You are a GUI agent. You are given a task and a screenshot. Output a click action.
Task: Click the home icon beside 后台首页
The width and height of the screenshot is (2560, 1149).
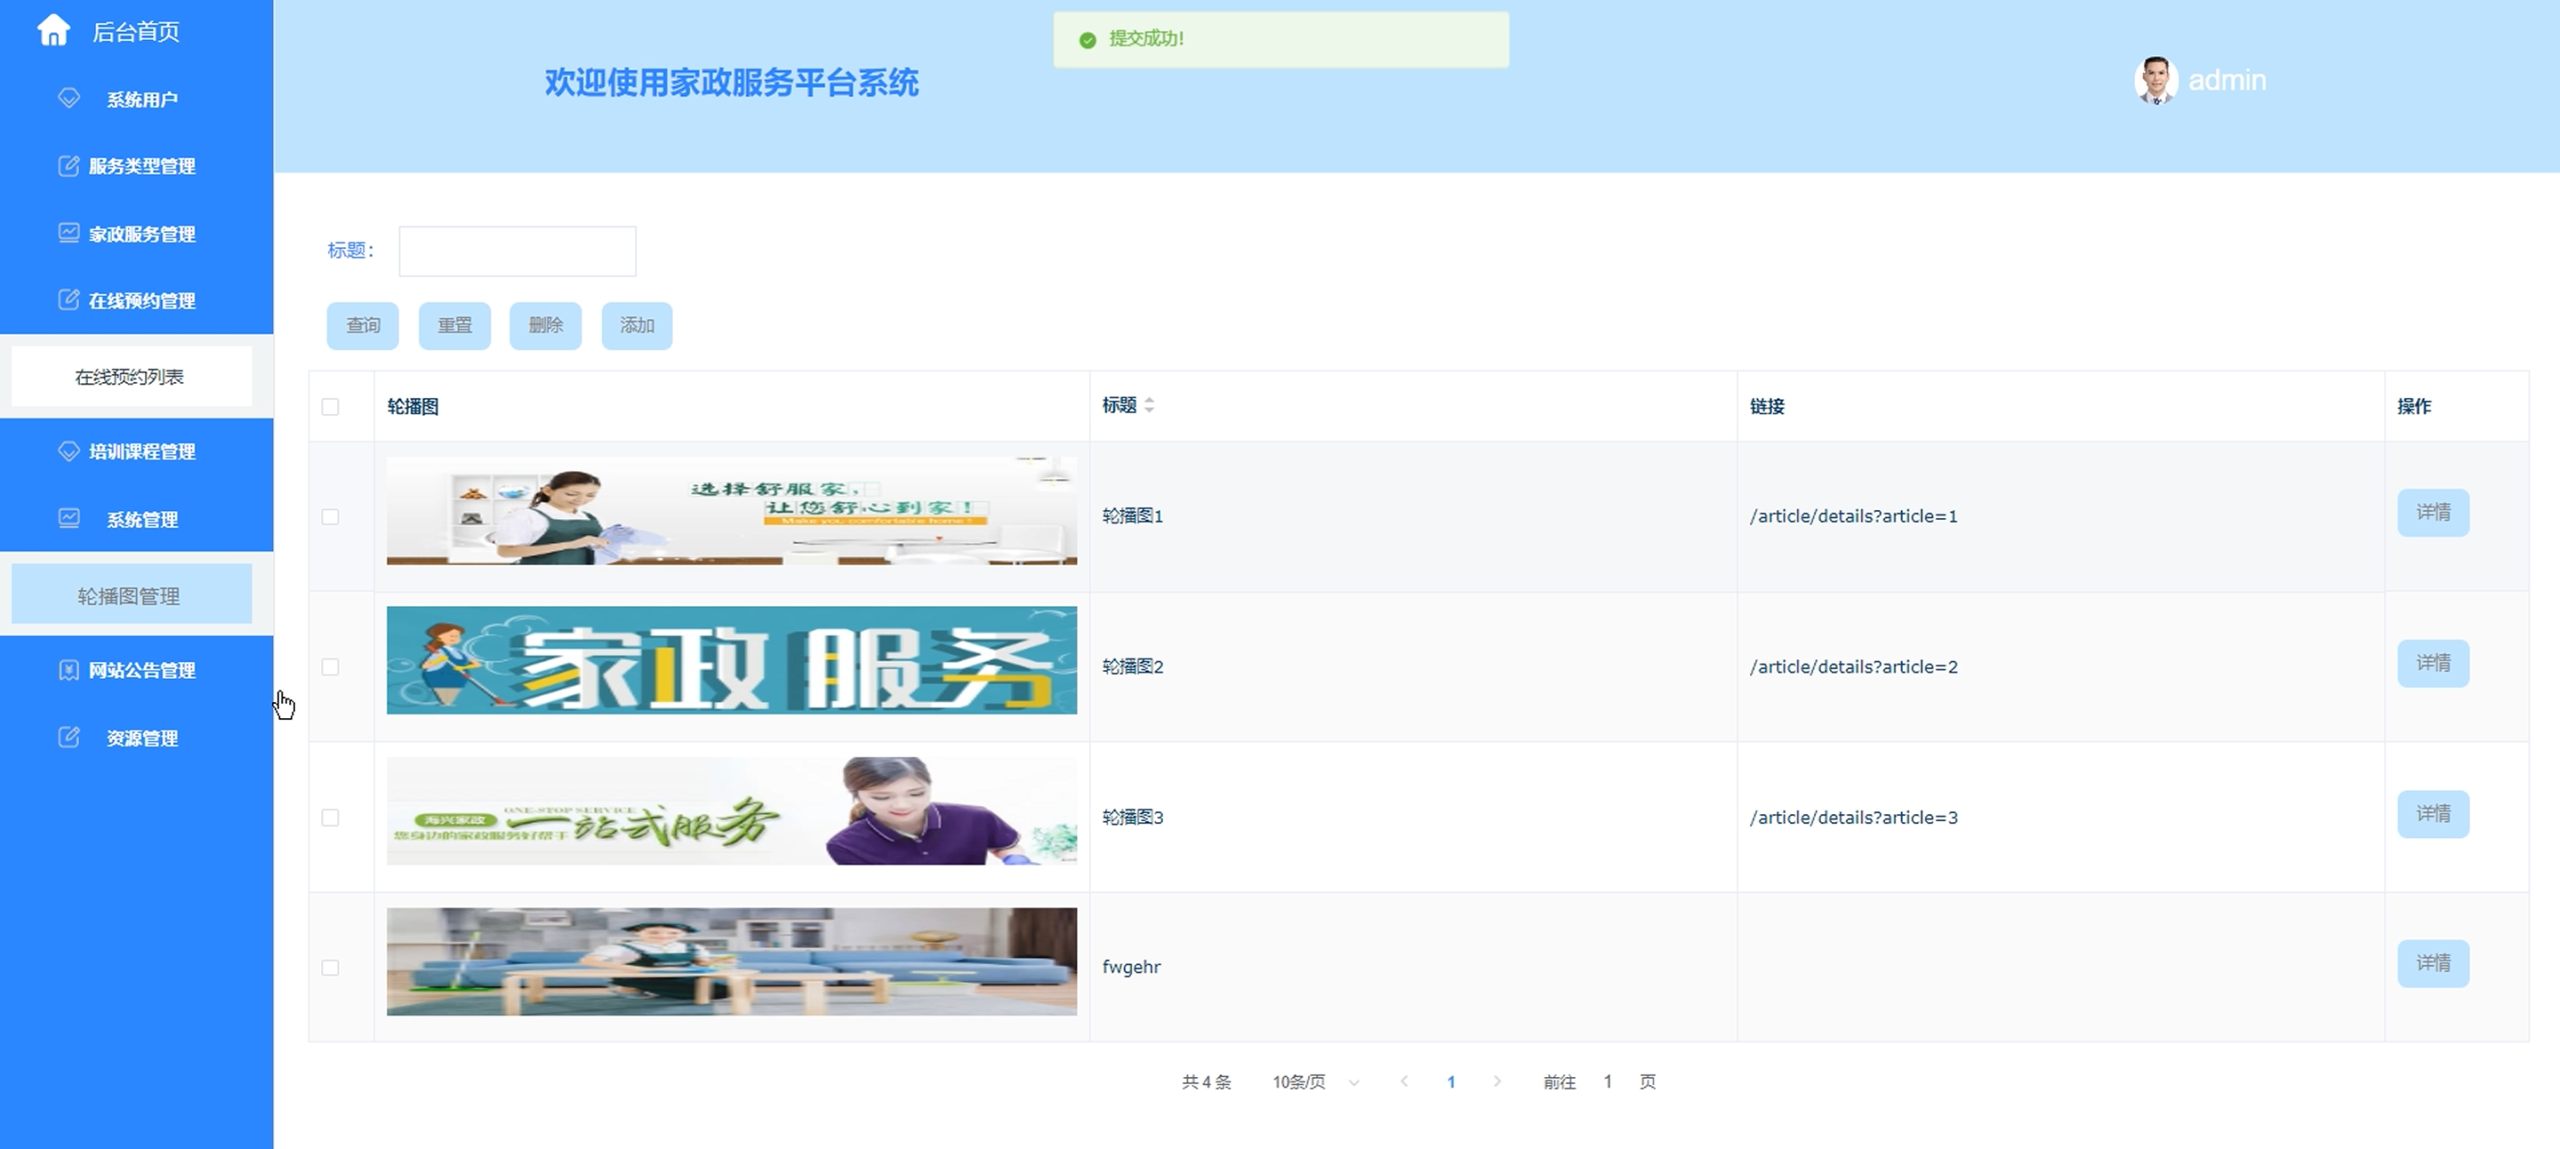54,31
